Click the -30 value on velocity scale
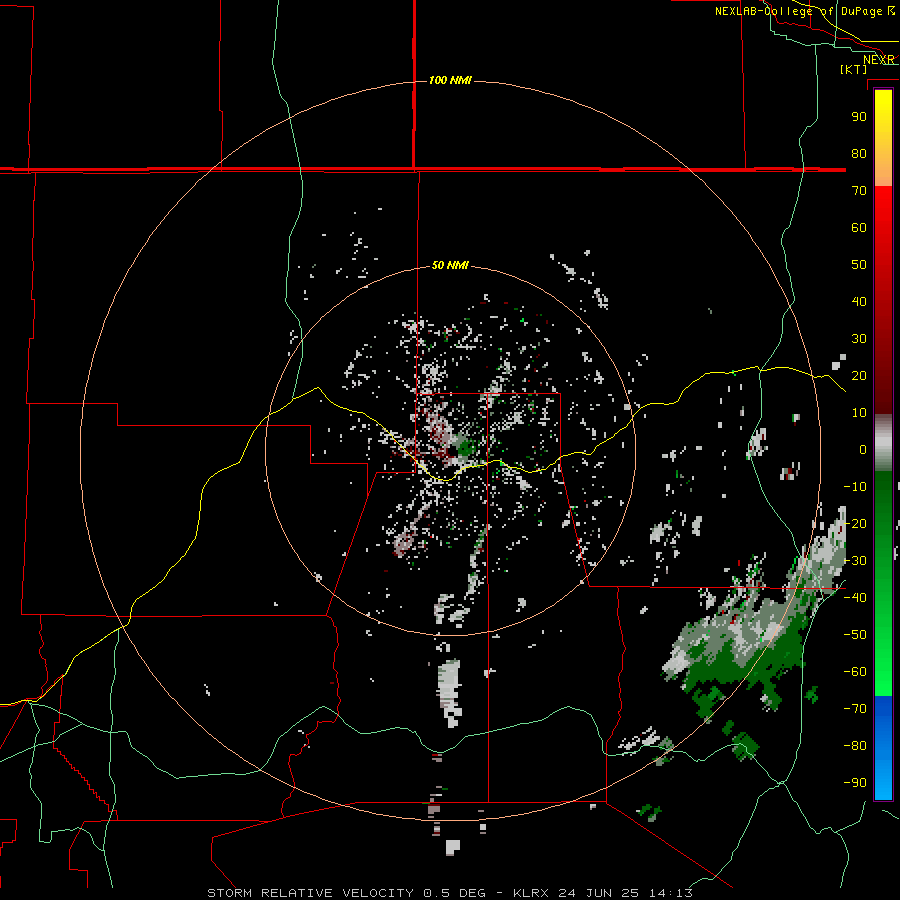Image resolution: width=900 pixels, height=900 pixels. point(855,561)
